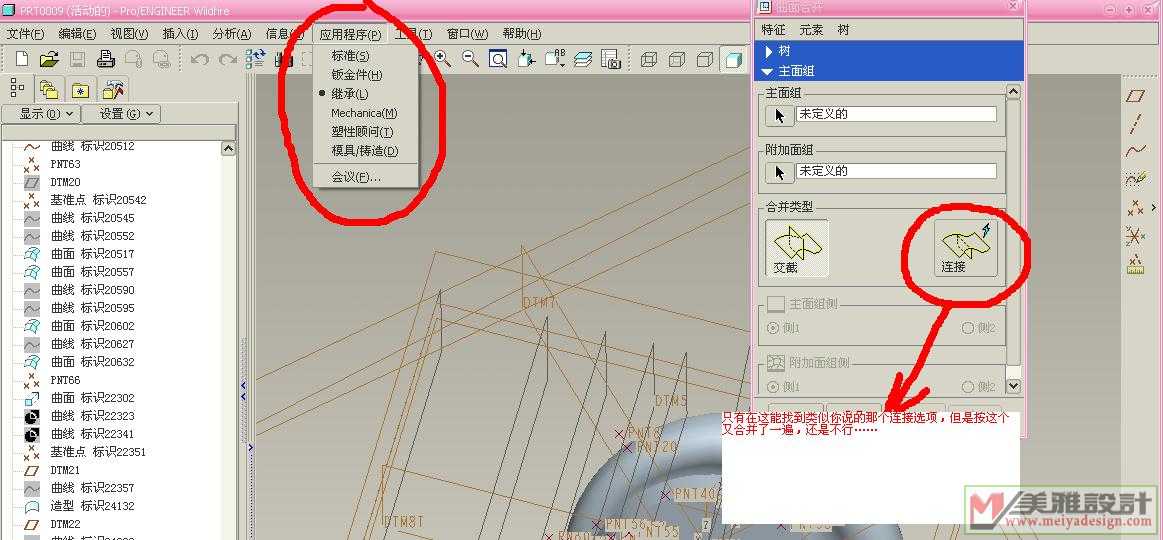Open the Model Tree tab
The height and width of the screenshot is (540, 1163).
click(18, 89)
